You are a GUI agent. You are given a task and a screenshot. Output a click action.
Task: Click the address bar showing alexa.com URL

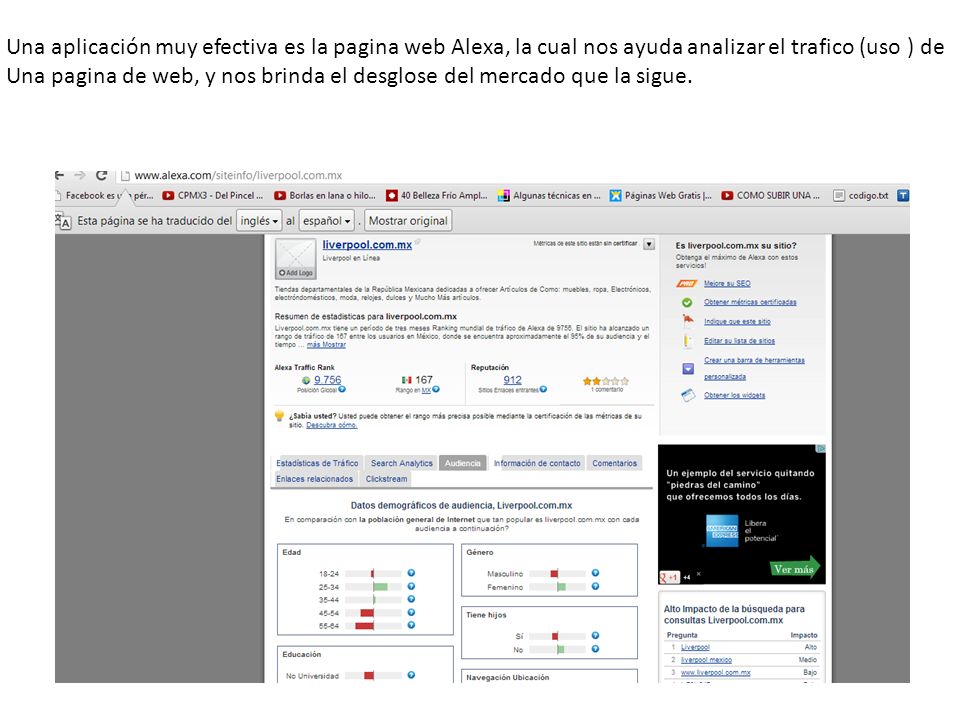(238, 175)
